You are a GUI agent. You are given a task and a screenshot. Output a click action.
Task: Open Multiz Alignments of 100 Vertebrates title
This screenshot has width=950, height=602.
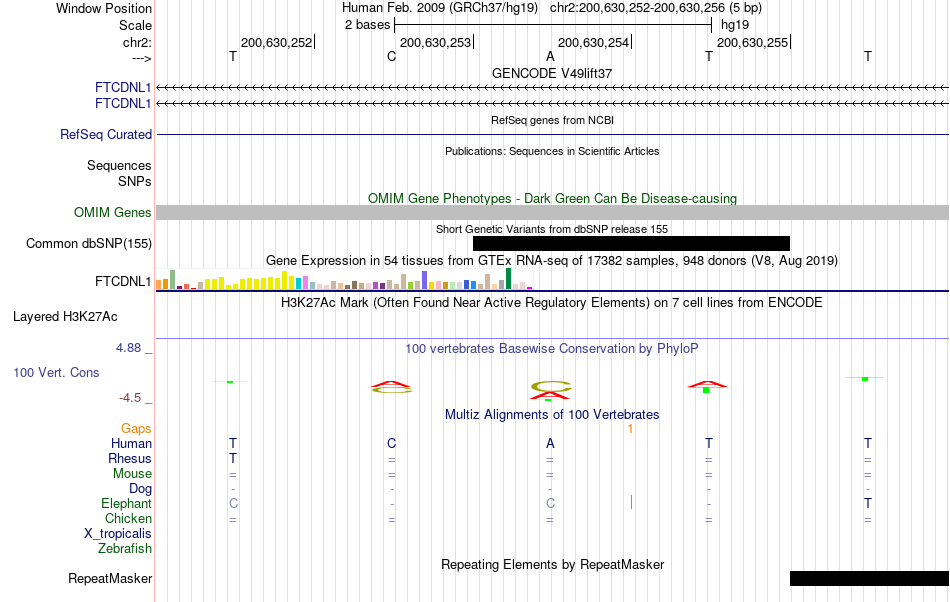552,415
